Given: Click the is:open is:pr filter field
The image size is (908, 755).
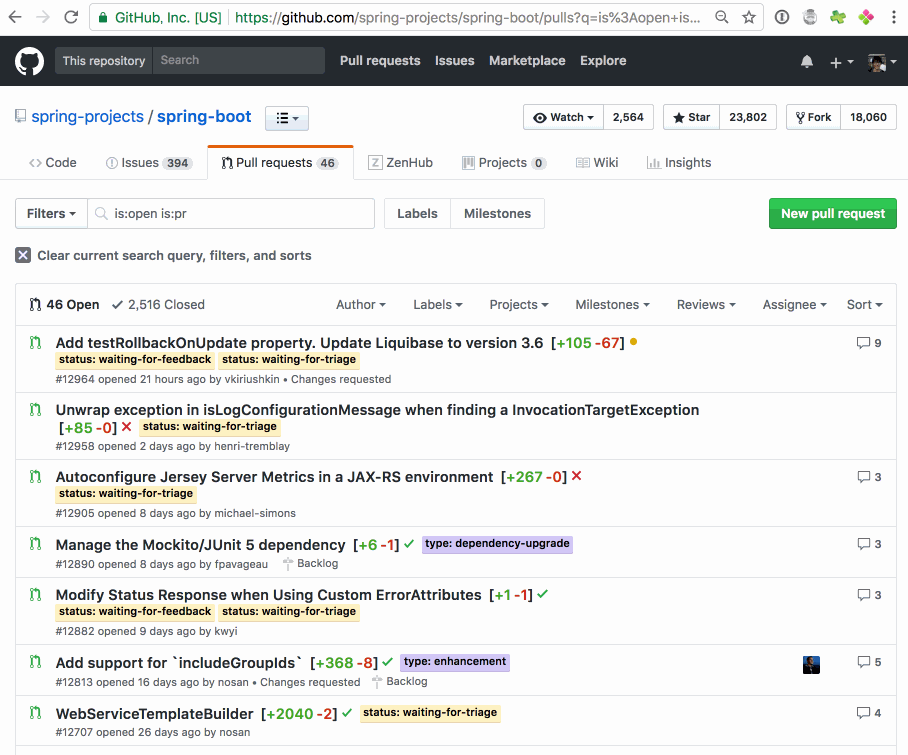Looking at the screenshot, I should pos(231,214).
